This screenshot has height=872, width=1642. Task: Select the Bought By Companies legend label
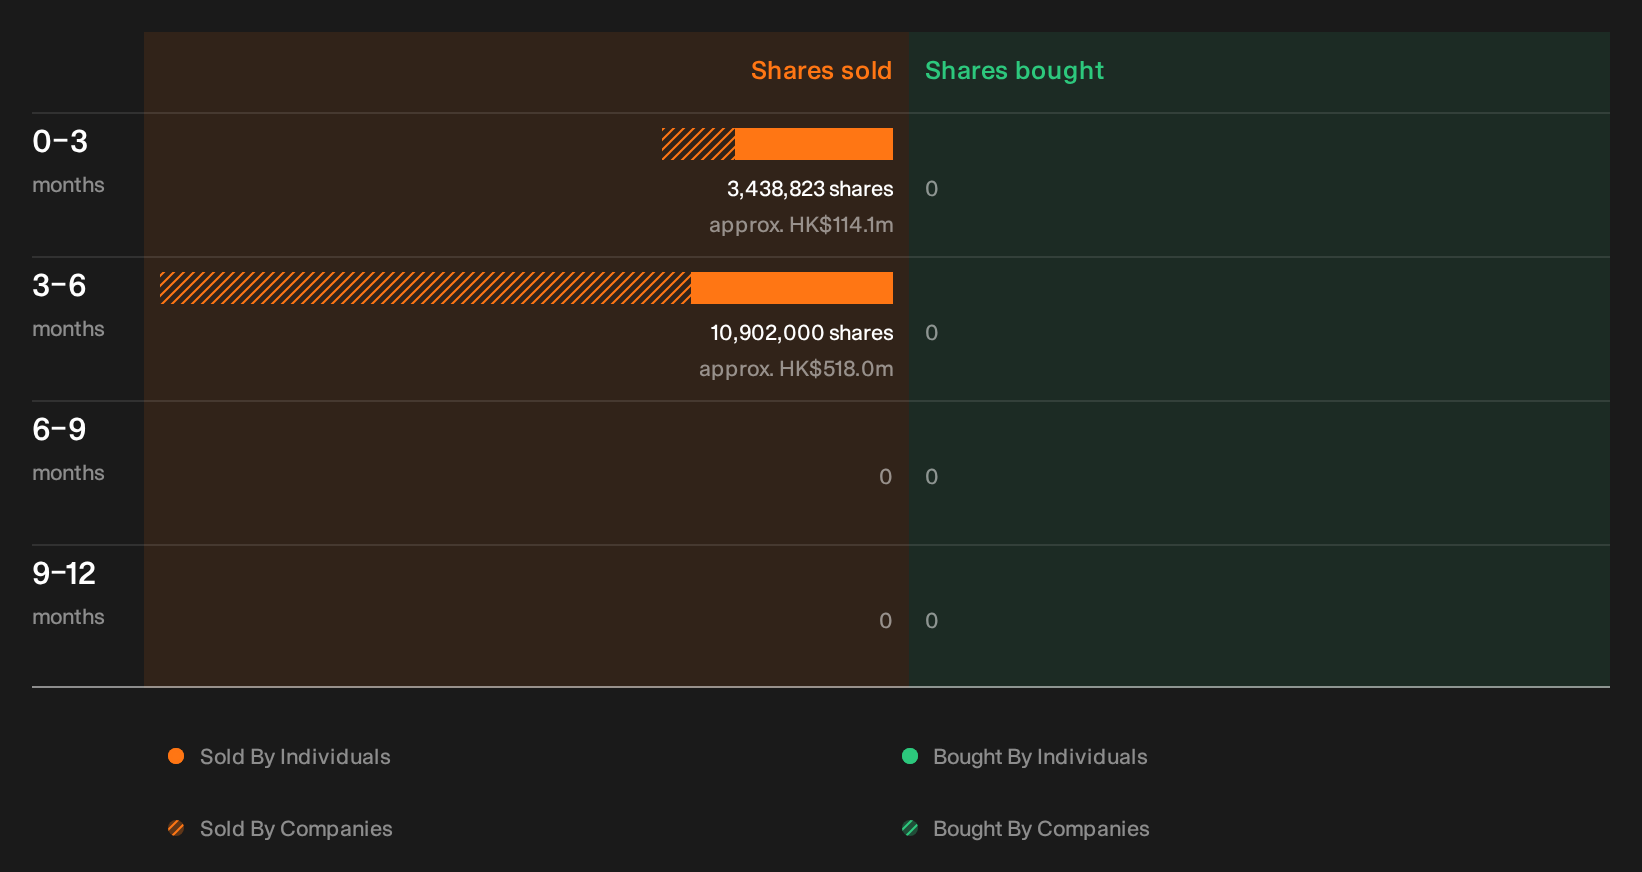pos(1041,829)
